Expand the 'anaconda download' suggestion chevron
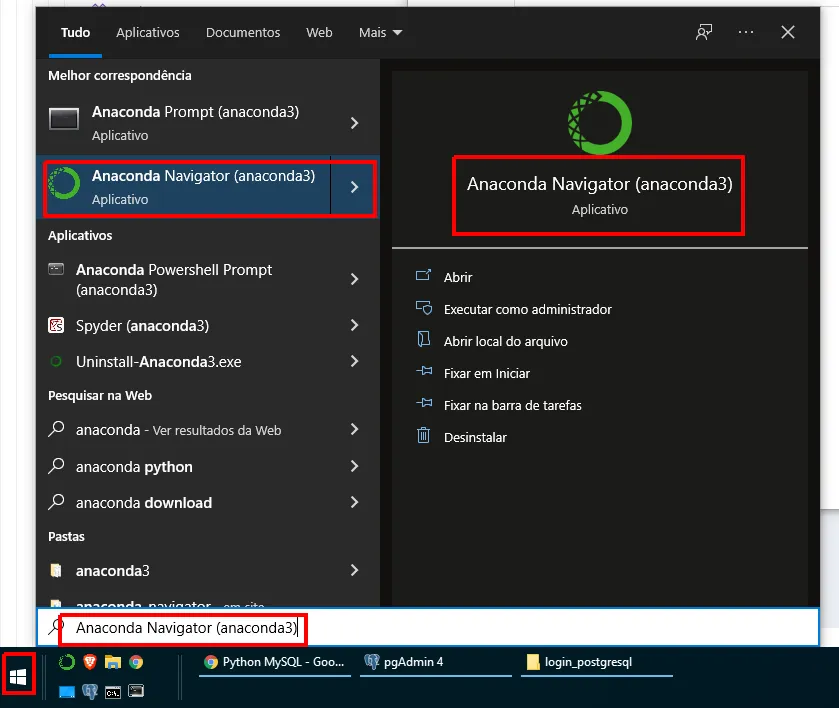 pyautogui.click(x=354, y=502)
